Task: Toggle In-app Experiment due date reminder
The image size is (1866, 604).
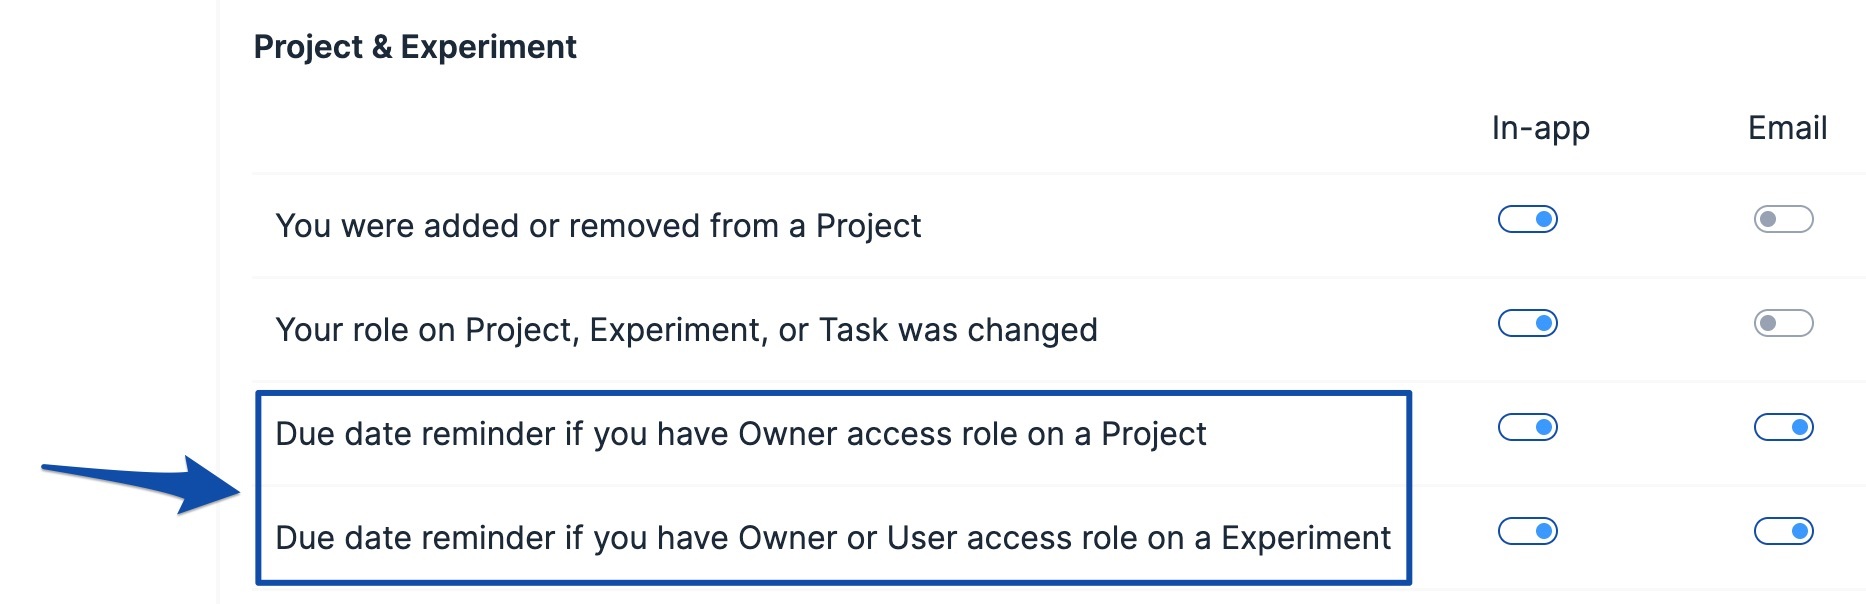Action: (x=1527, y=531)
